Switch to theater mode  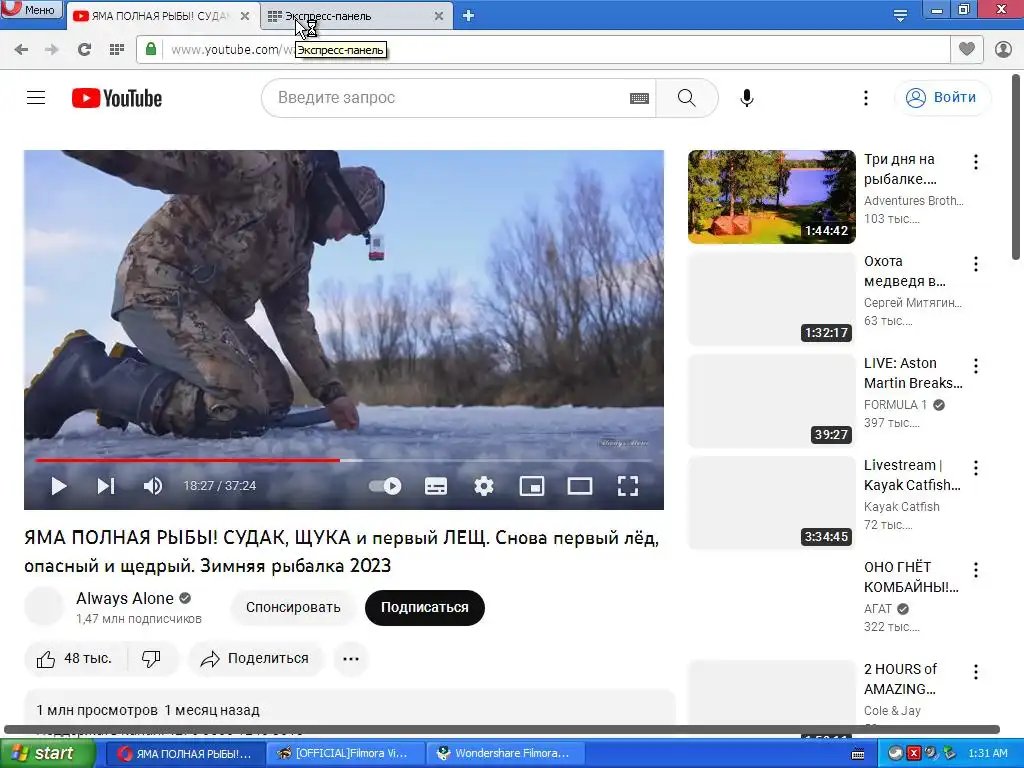[580, 486]
